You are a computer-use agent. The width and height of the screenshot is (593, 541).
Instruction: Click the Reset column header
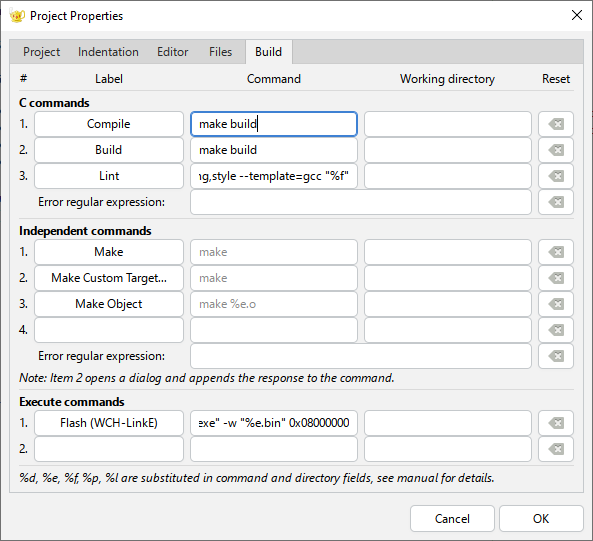click(556, 79)
